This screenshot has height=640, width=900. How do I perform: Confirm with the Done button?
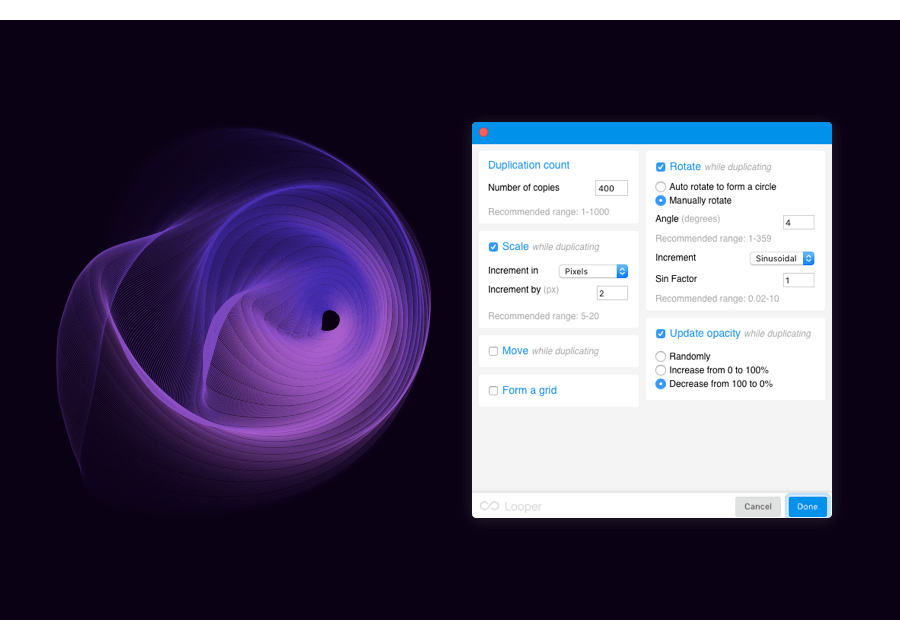click(807, 506)
